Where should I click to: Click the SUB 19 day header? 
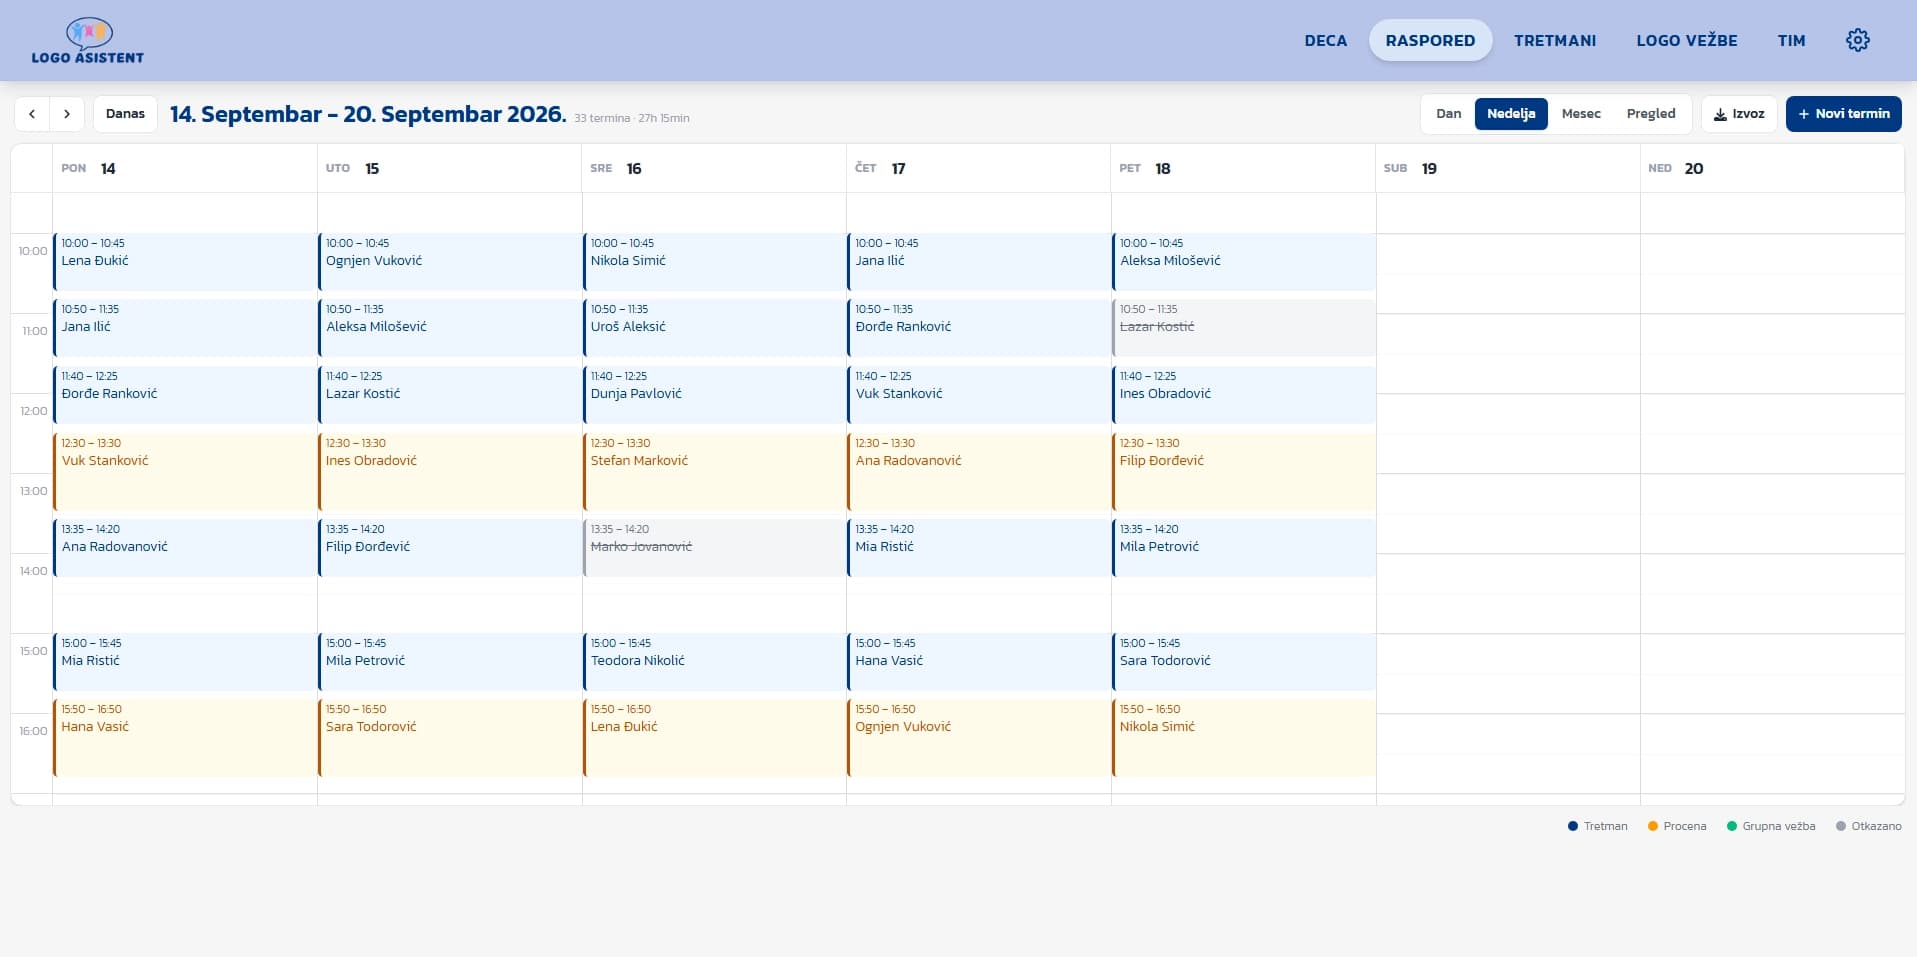tap(1508, 168)
